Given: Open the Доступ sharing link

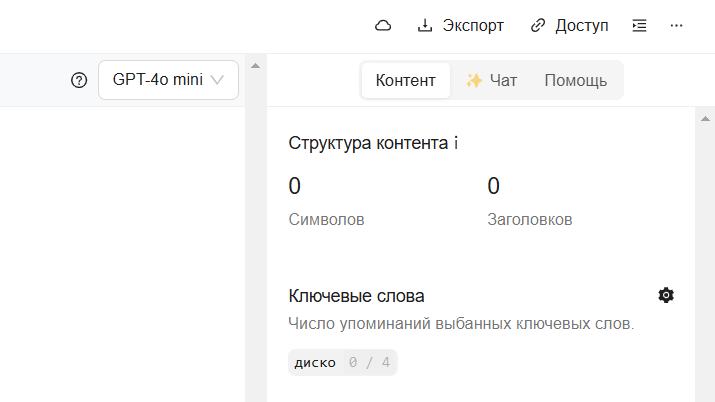Looking at the screenshot, I should tap(570, 26).
